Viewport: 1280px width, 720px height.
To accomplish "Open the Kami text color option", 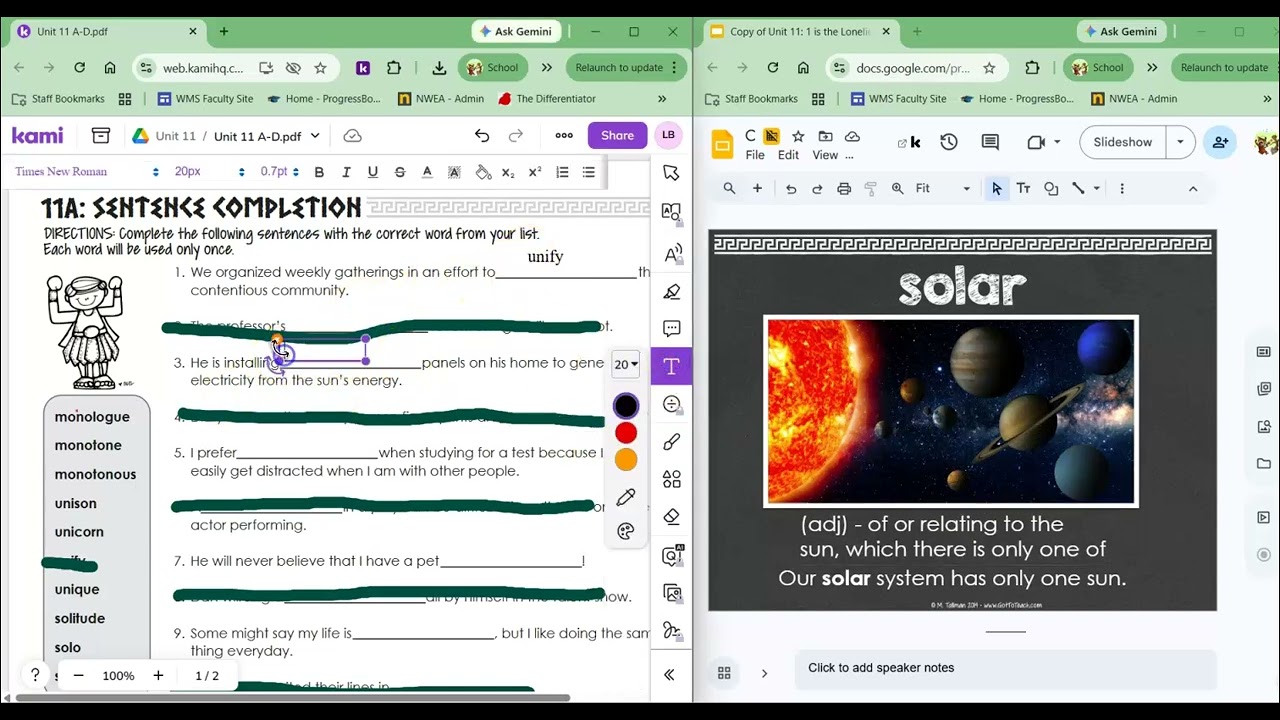I will (427, 172).
